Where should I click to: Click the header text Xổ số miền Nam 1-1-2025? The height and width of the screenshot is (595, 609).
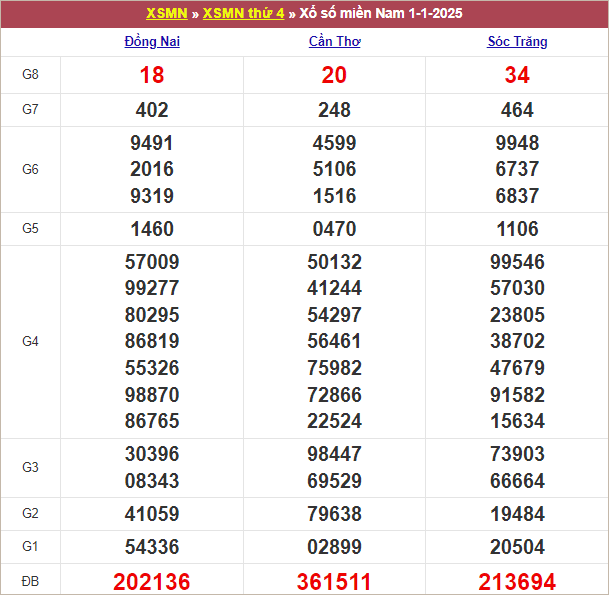coord(381,14)
